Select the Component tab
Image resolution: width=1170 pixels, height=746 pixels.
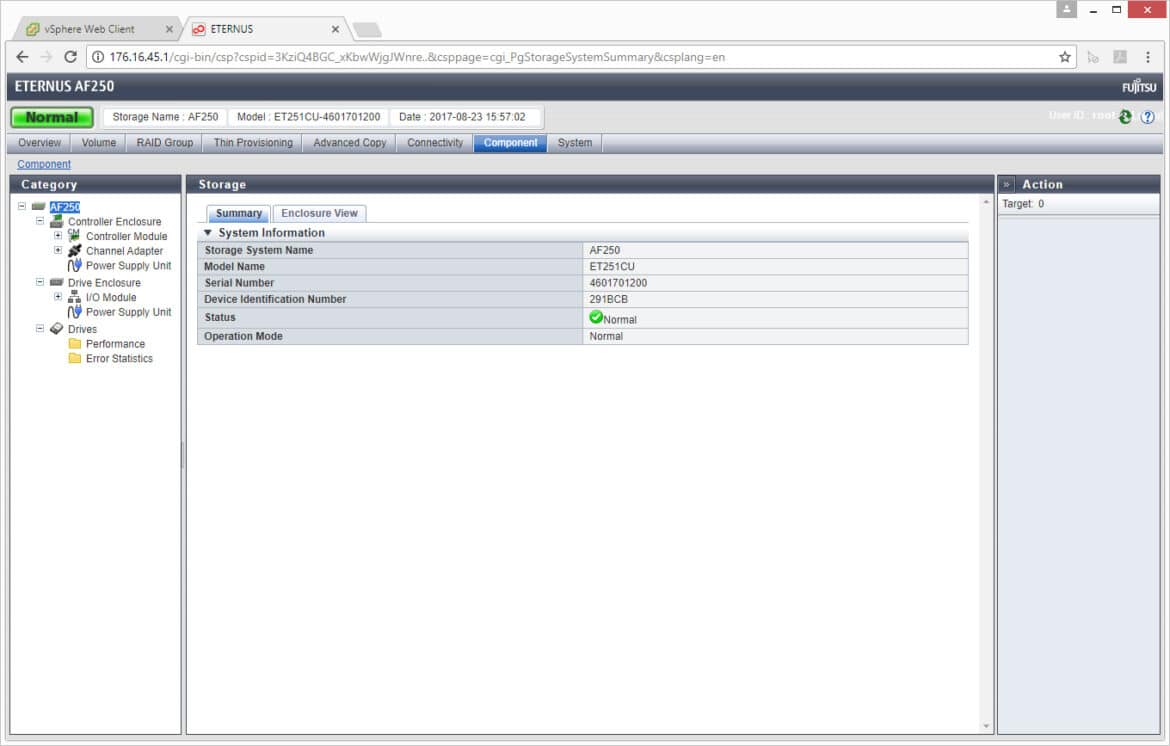[510, 142]
